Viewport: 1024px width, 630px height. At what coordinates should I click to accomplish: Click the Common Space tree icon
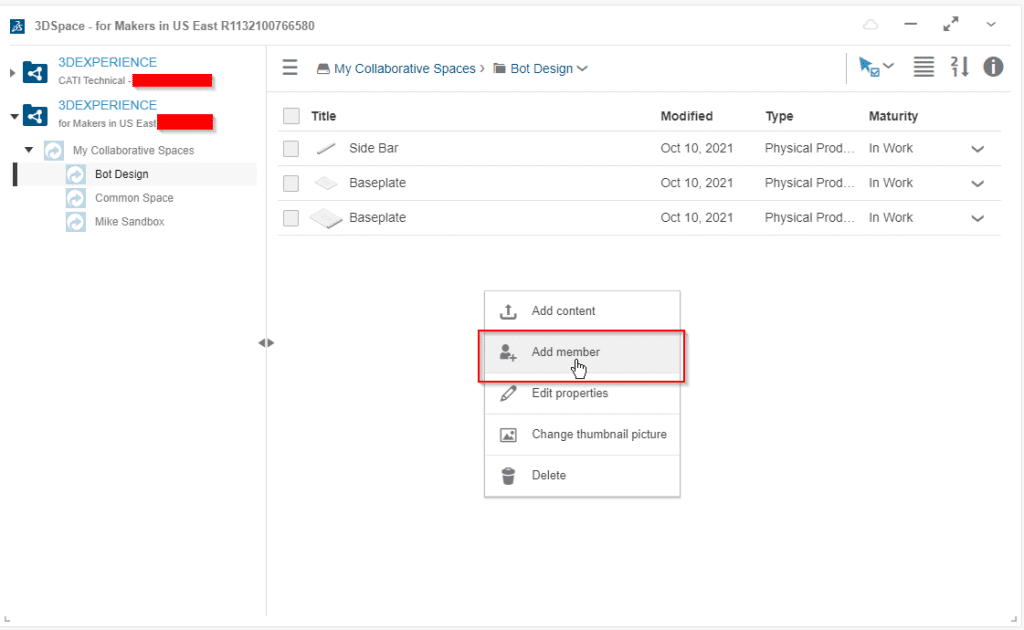[76, 198]
